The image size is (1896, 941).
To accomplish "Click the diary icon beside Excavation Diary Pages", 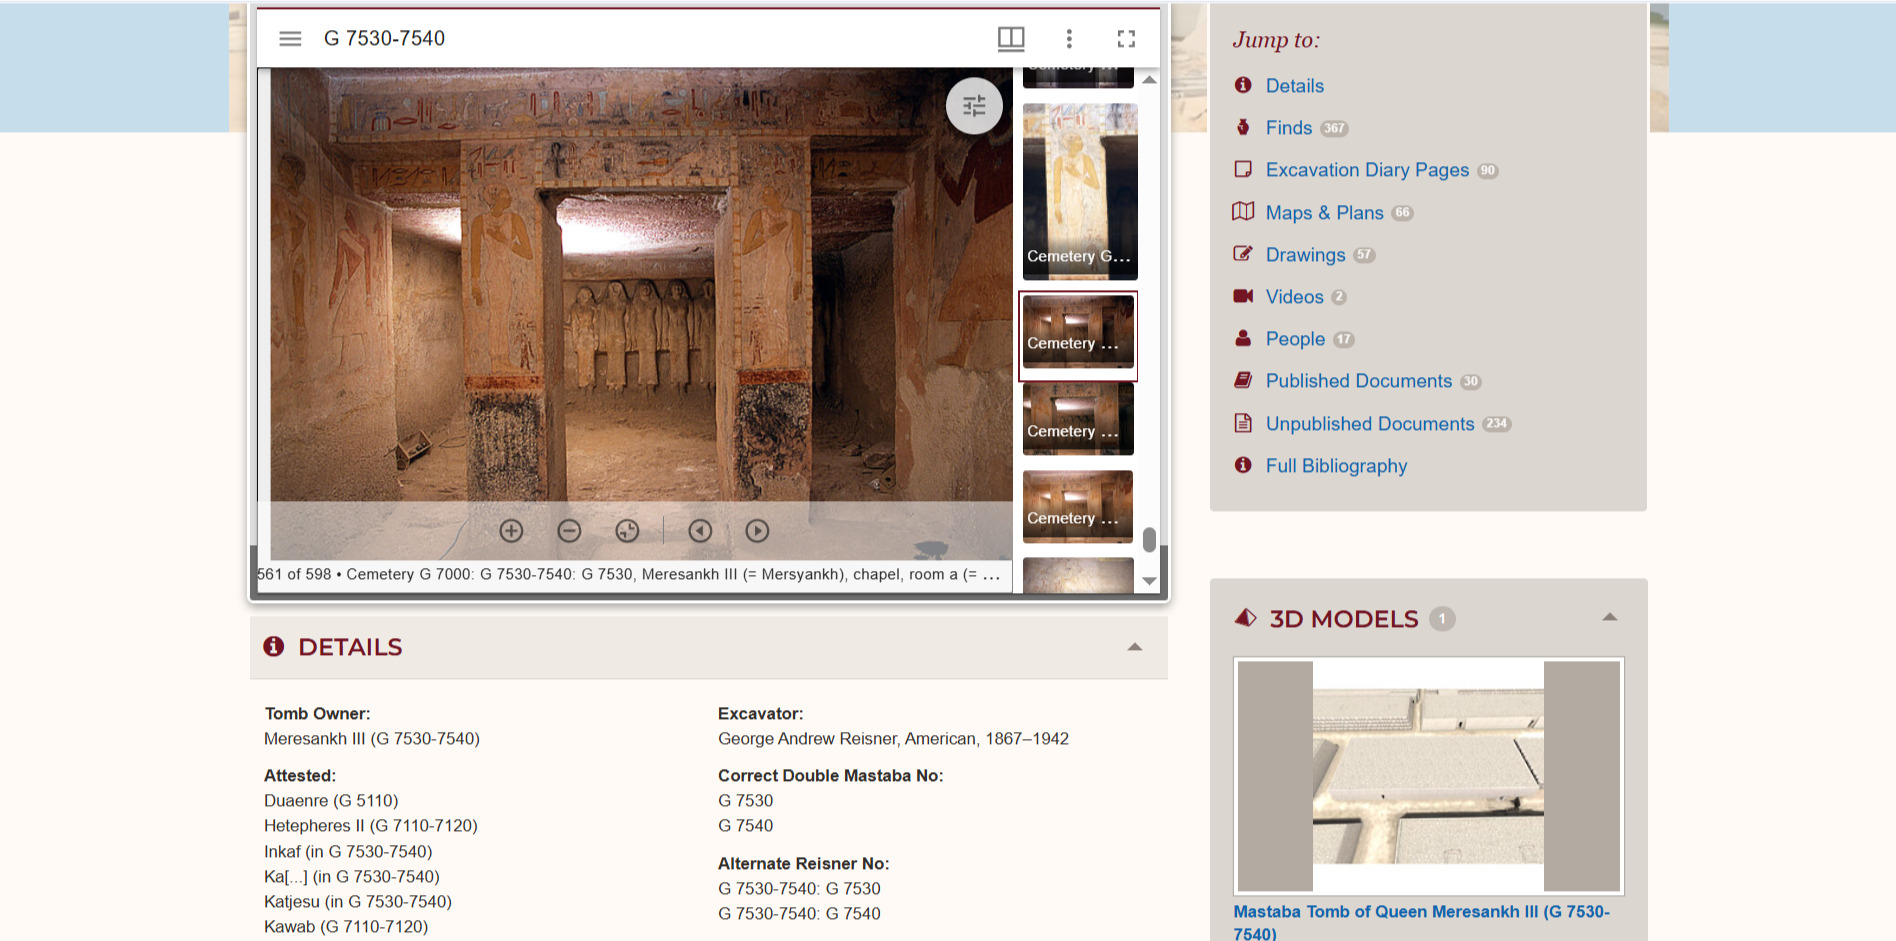I will [1243, 169].
